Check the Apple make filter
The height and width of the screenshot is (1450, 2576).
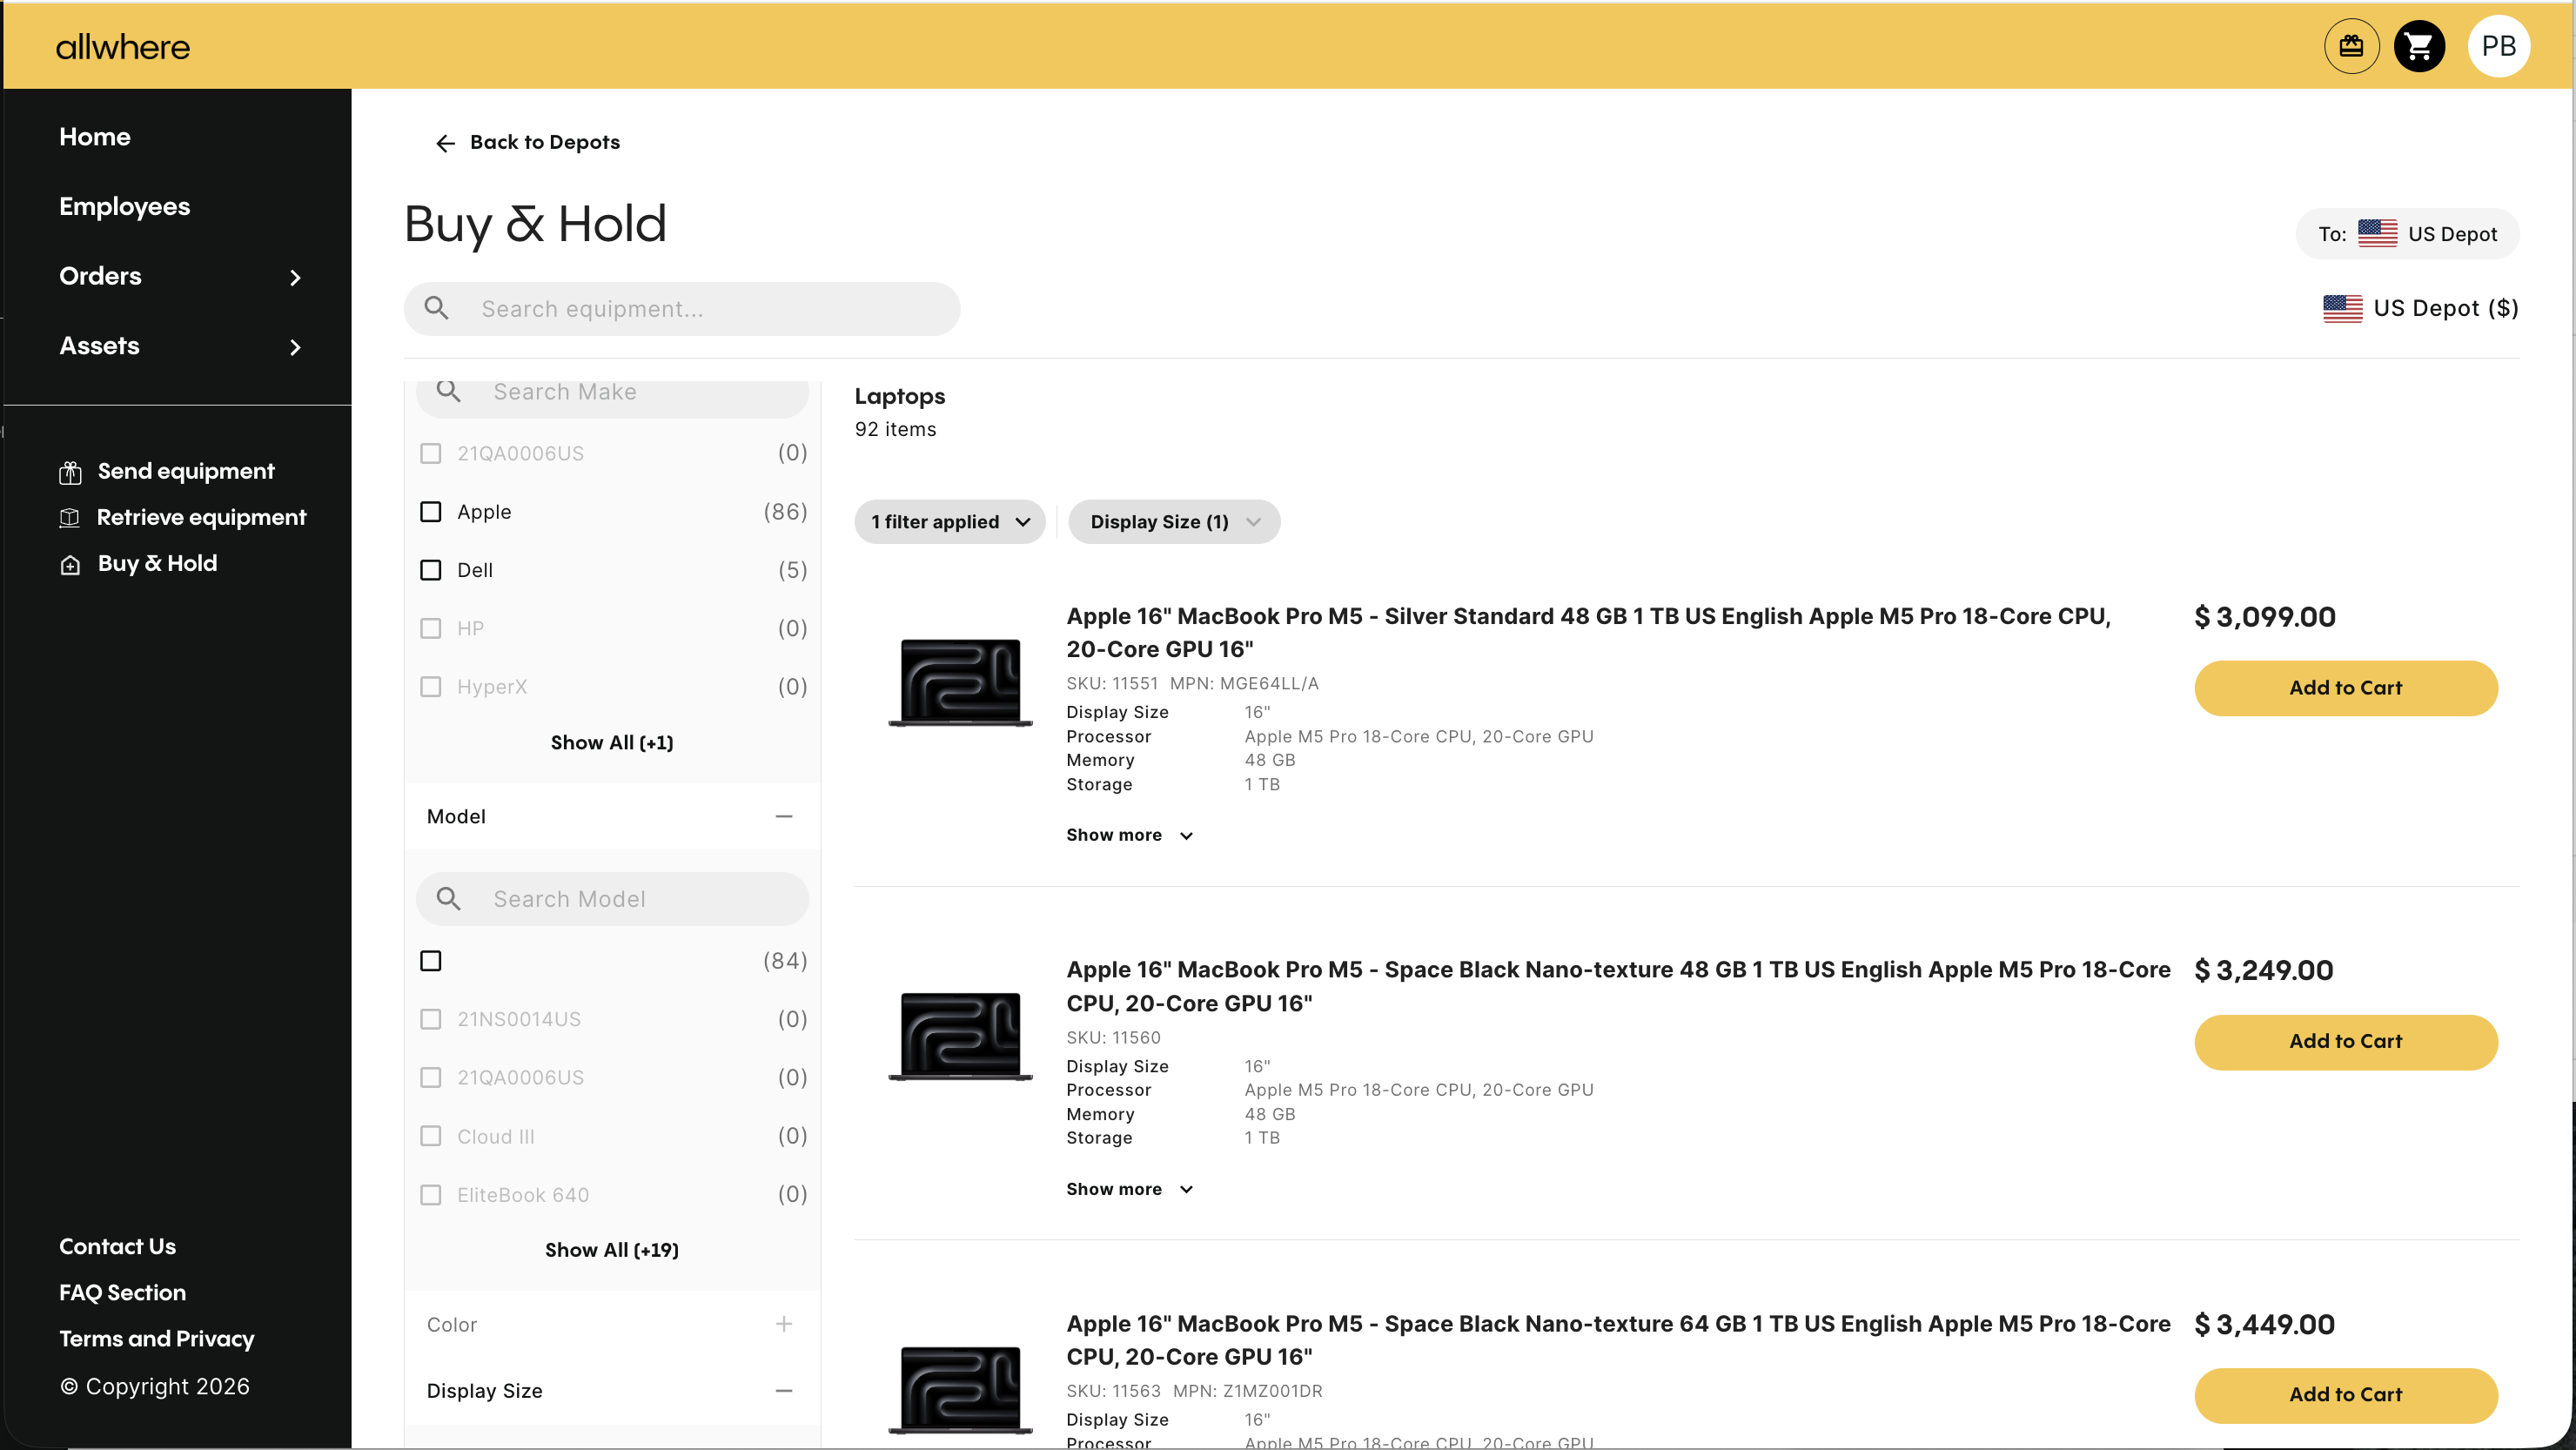431,512
